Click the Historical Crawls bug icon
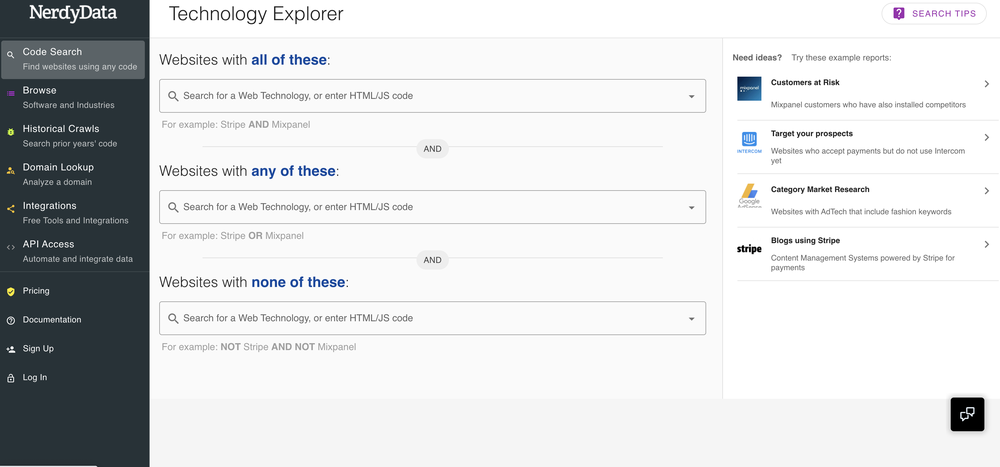The image size is (1000, 467). [10, 132]
